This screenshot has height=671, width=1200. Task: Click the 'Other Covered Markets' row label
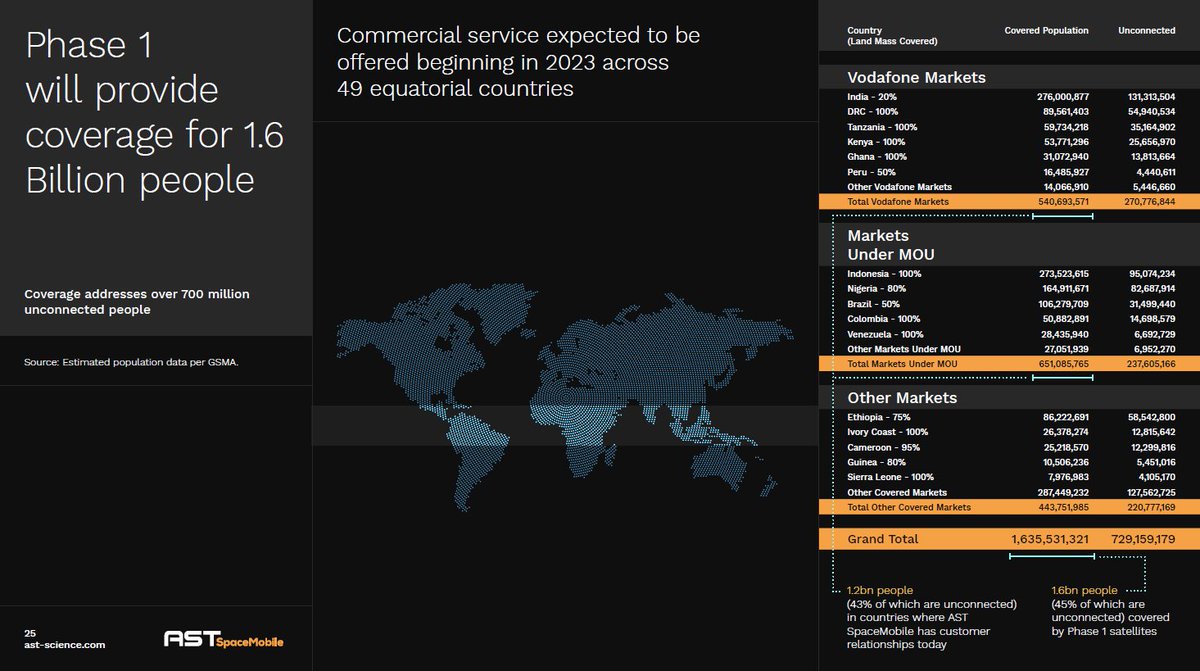tap(897, 492)
